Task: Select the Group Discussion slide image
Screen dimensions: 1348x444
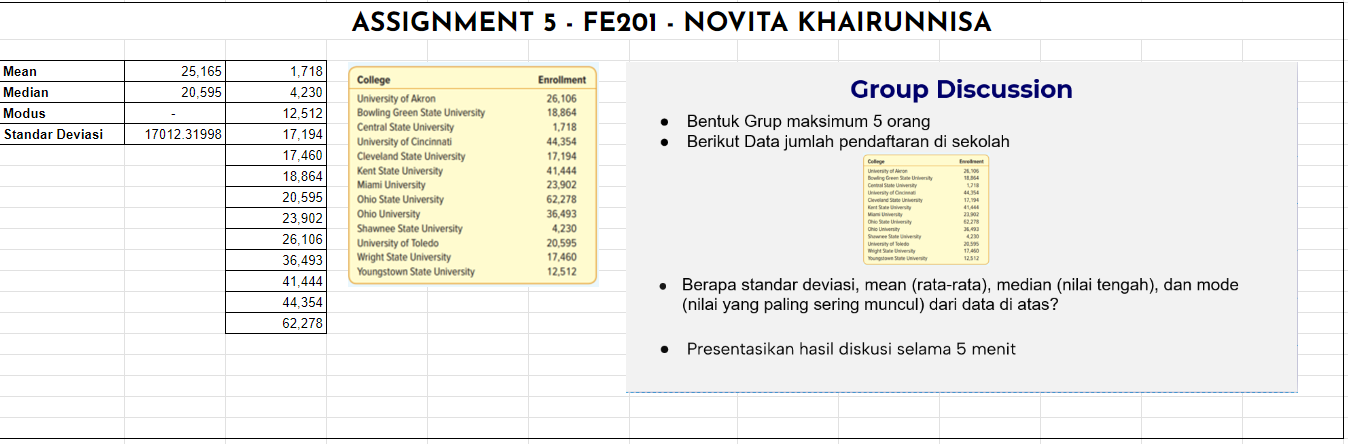Action: 961,227
